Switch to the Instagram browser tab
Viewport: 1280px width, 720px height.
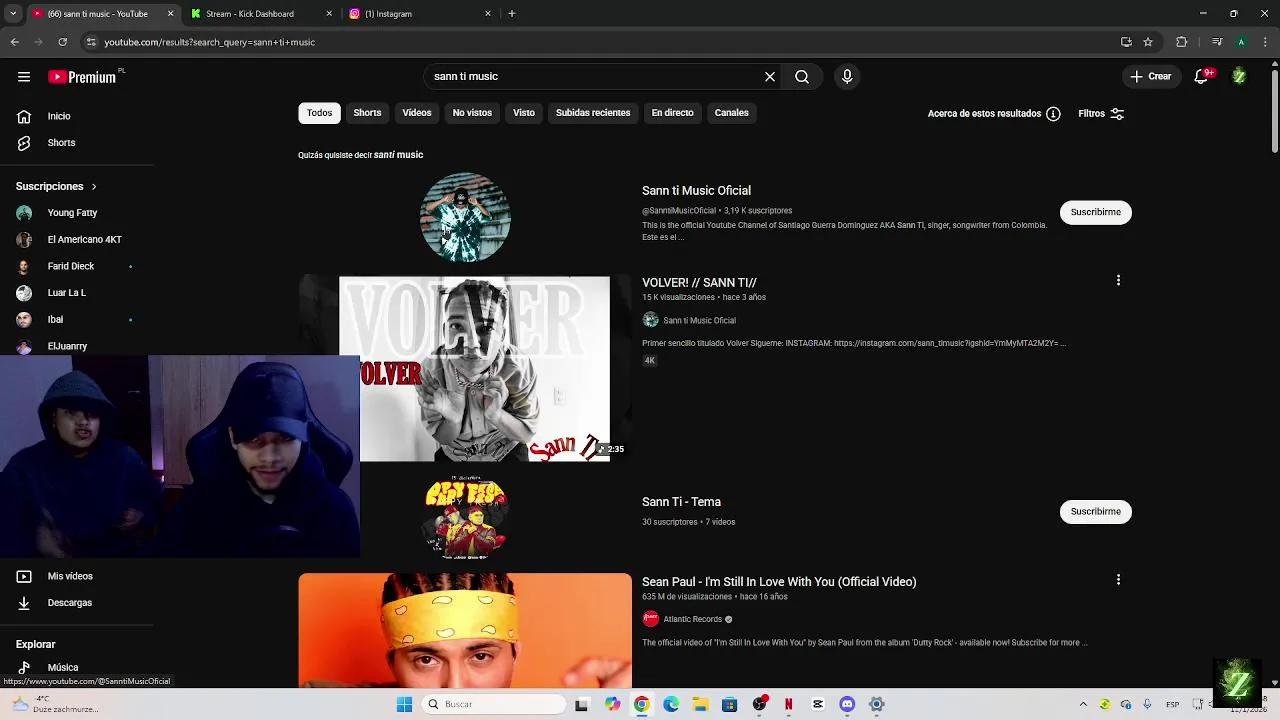[419, 14]
